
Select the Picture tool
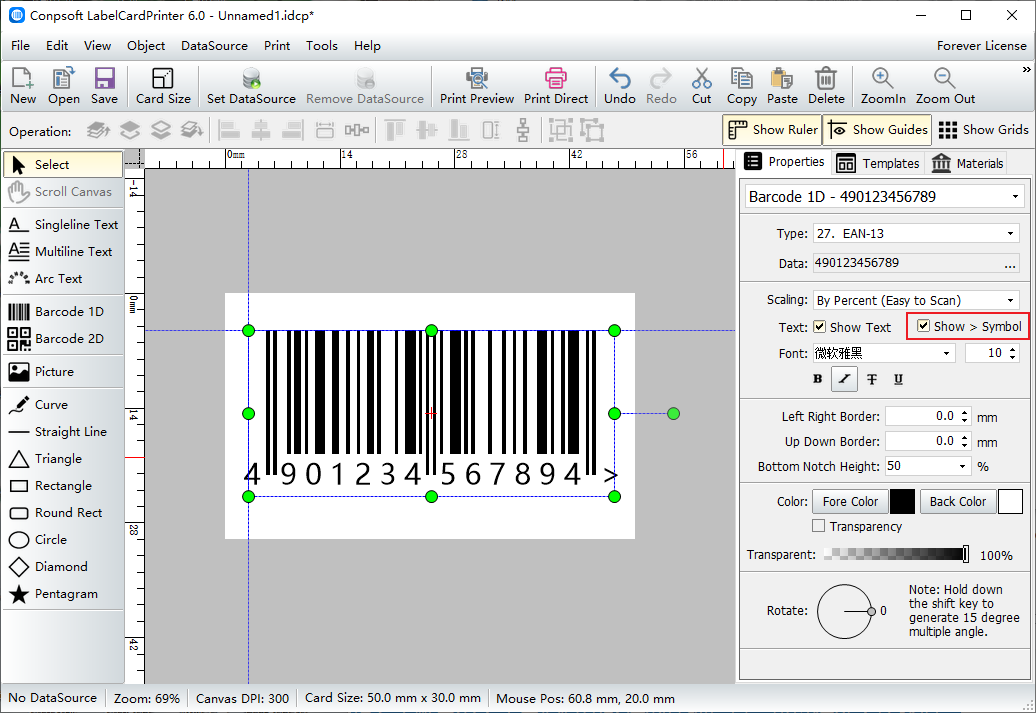[63, 372]
